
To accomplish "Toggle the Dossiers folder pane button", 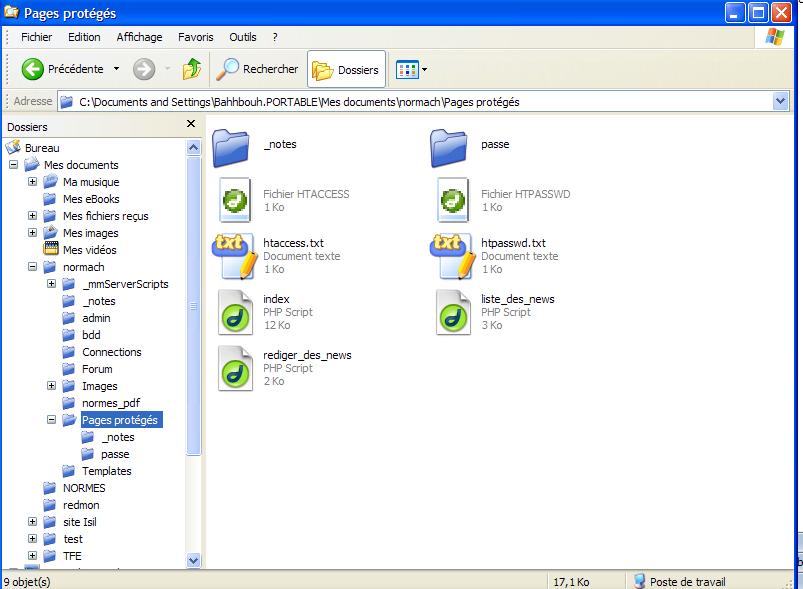I will [346, 69].
